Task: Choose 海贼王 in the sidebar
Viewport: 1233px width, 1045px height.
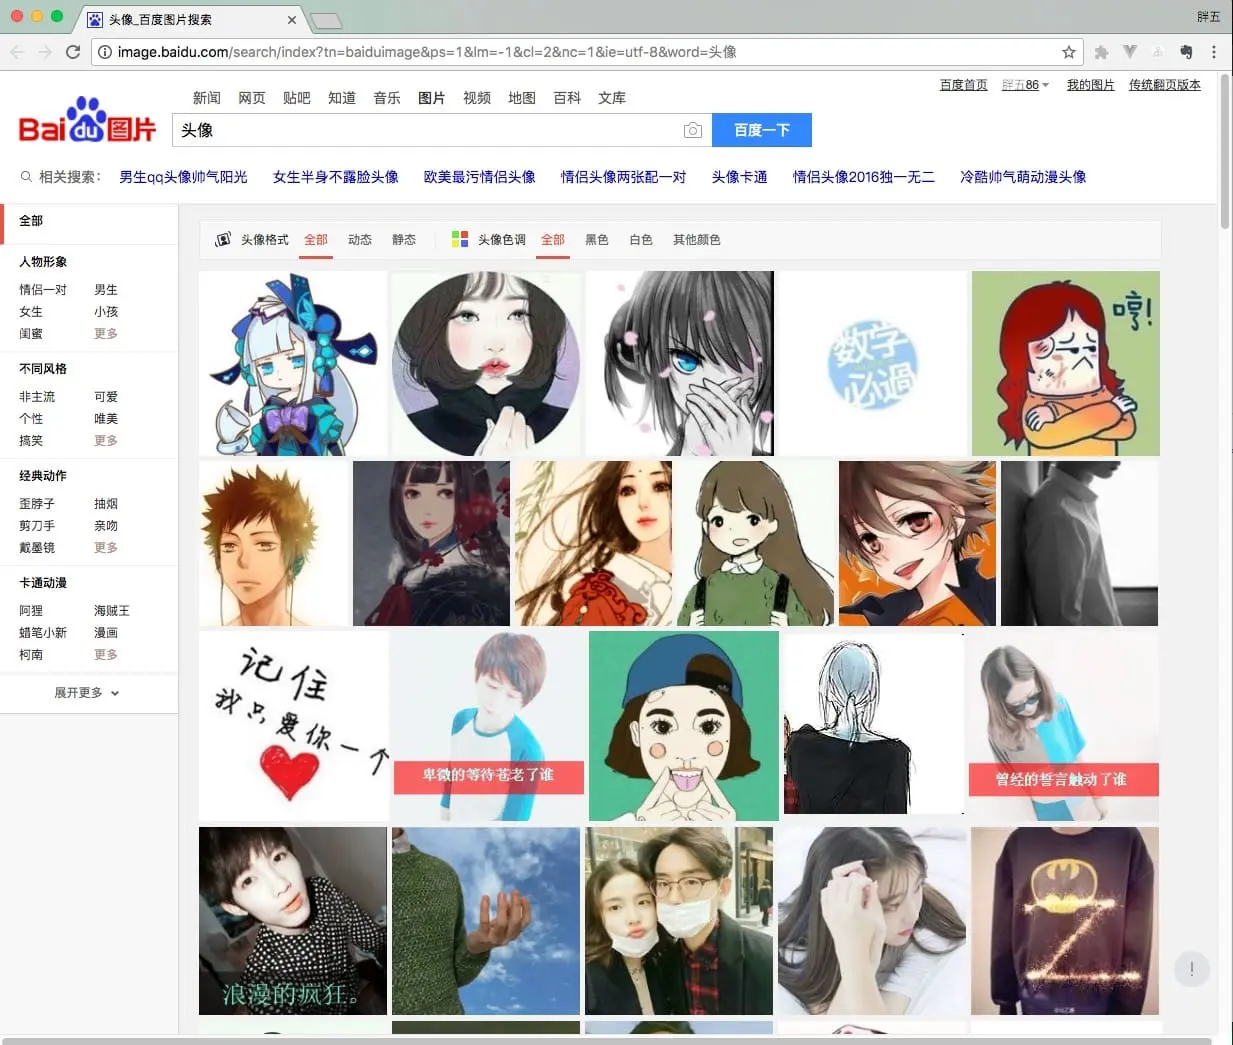Action: 112,611
